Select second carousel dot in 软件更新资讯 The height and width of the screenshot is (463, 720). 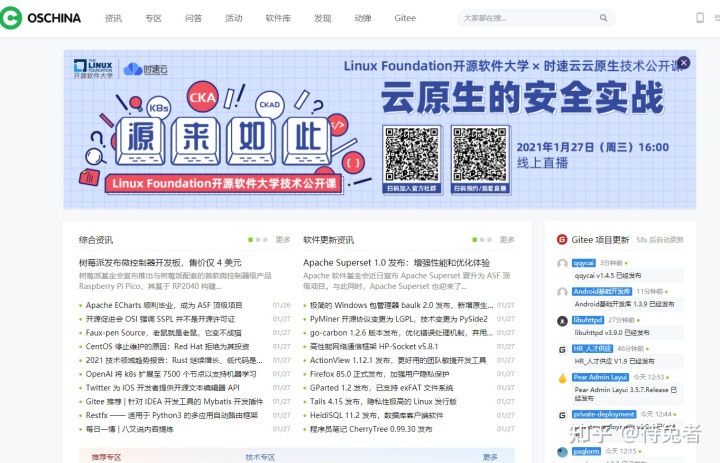pyautogui.click(x=483, y=240)
